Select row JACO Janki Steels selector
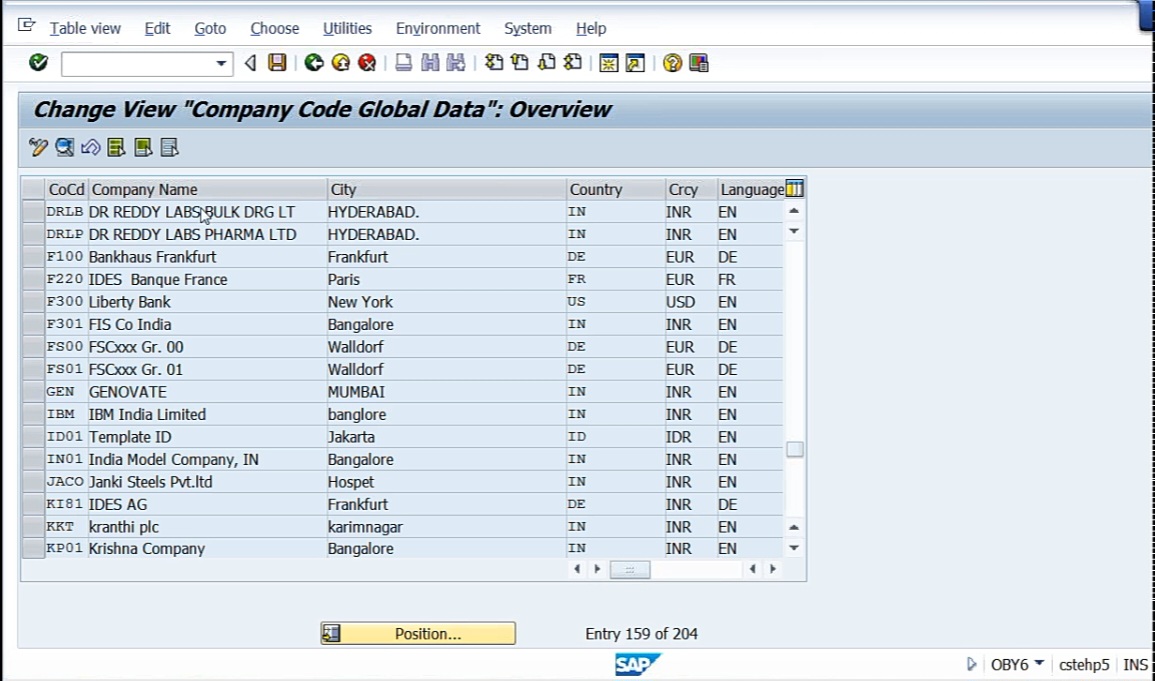 [x=33, y=482]
